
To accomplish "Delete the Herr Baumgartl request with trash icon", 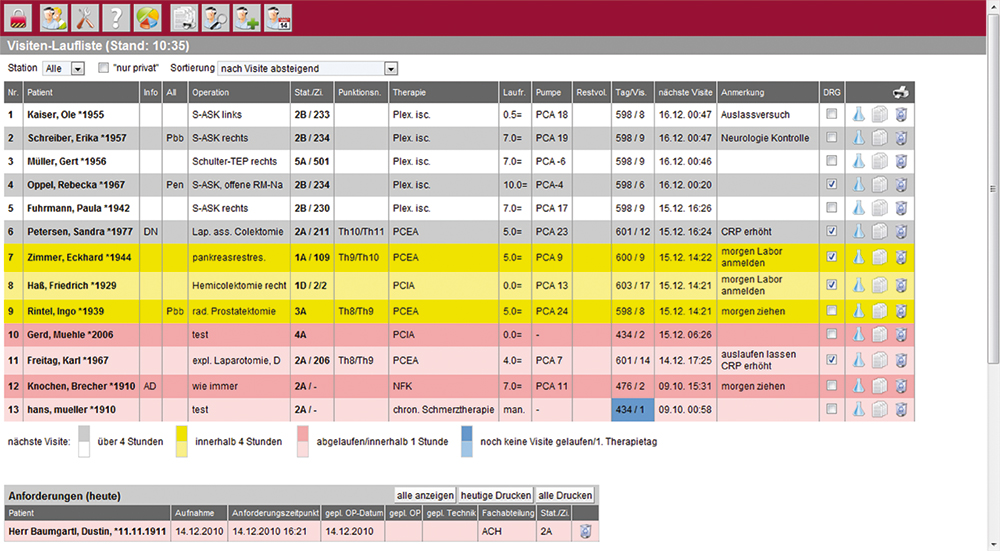I will click(588, 531).
